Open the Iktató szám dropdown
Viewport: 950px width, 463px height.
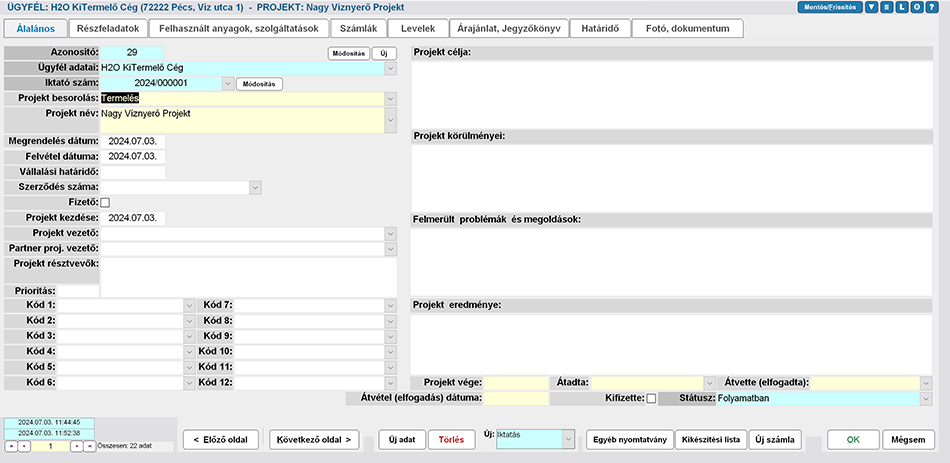click(x=228, y=84)
